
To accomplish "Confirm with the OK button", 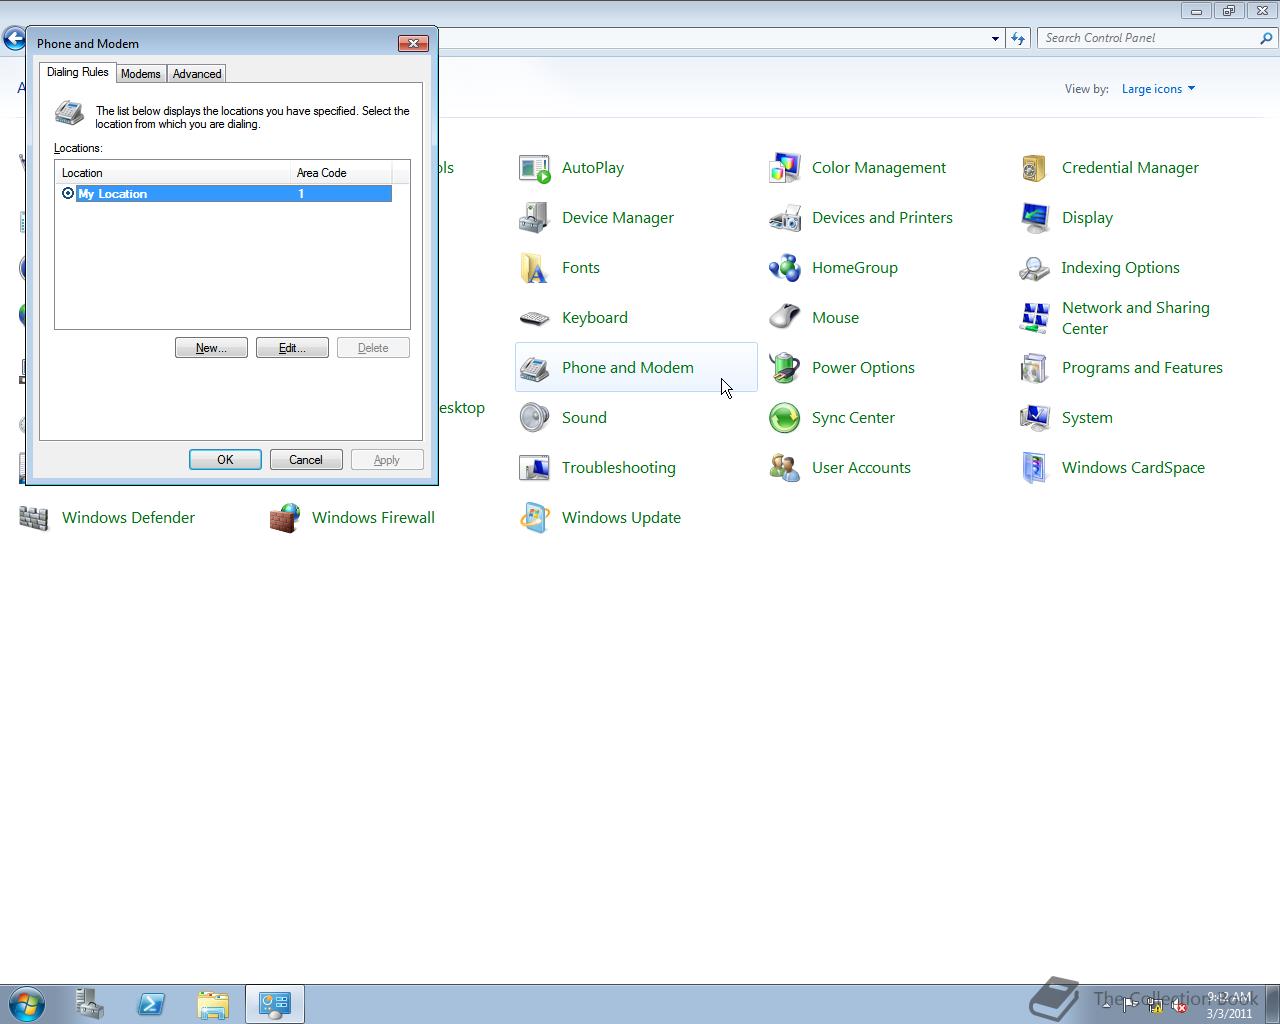I will (x=225, y=460).
